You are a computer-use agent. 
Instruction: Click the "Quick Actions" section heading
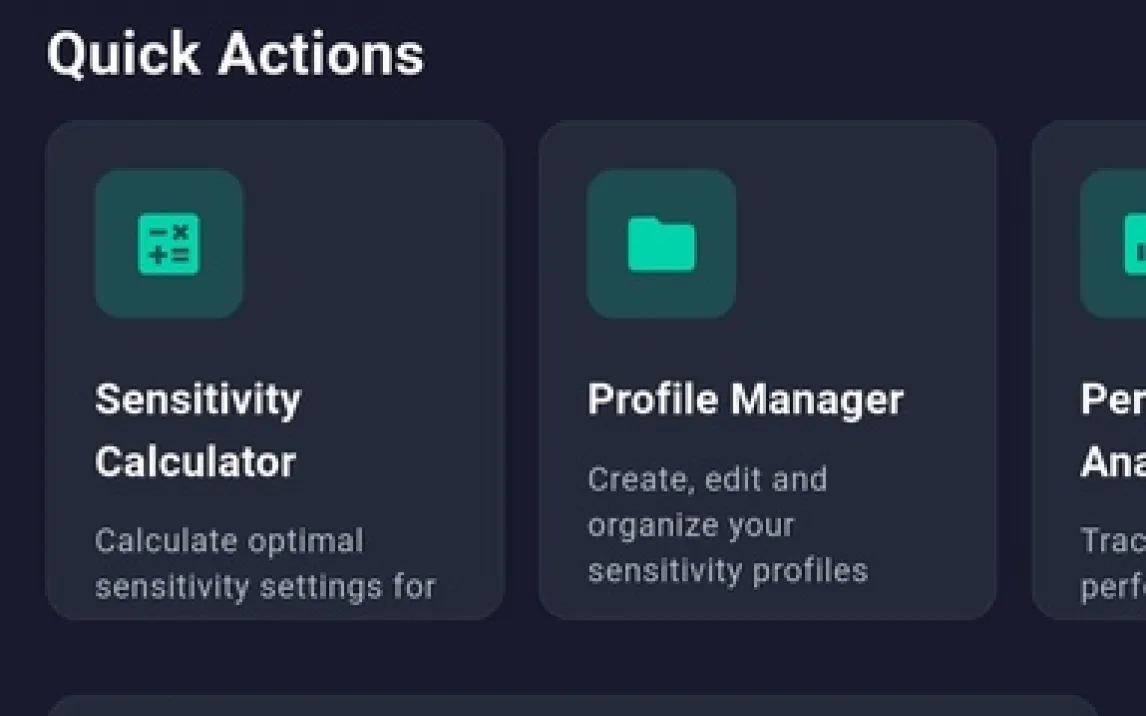(x=235, y=54)
